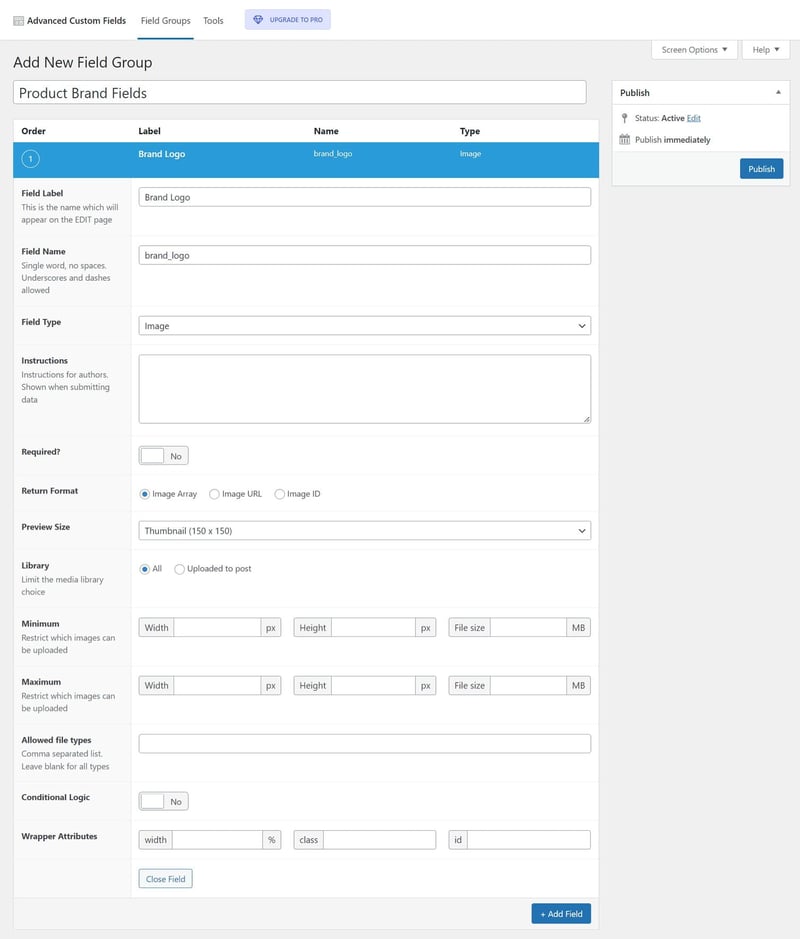The height and width of the screenshot is (939, 800).
Task: Select the Image URL return format
Action: [x=215, y=494]
